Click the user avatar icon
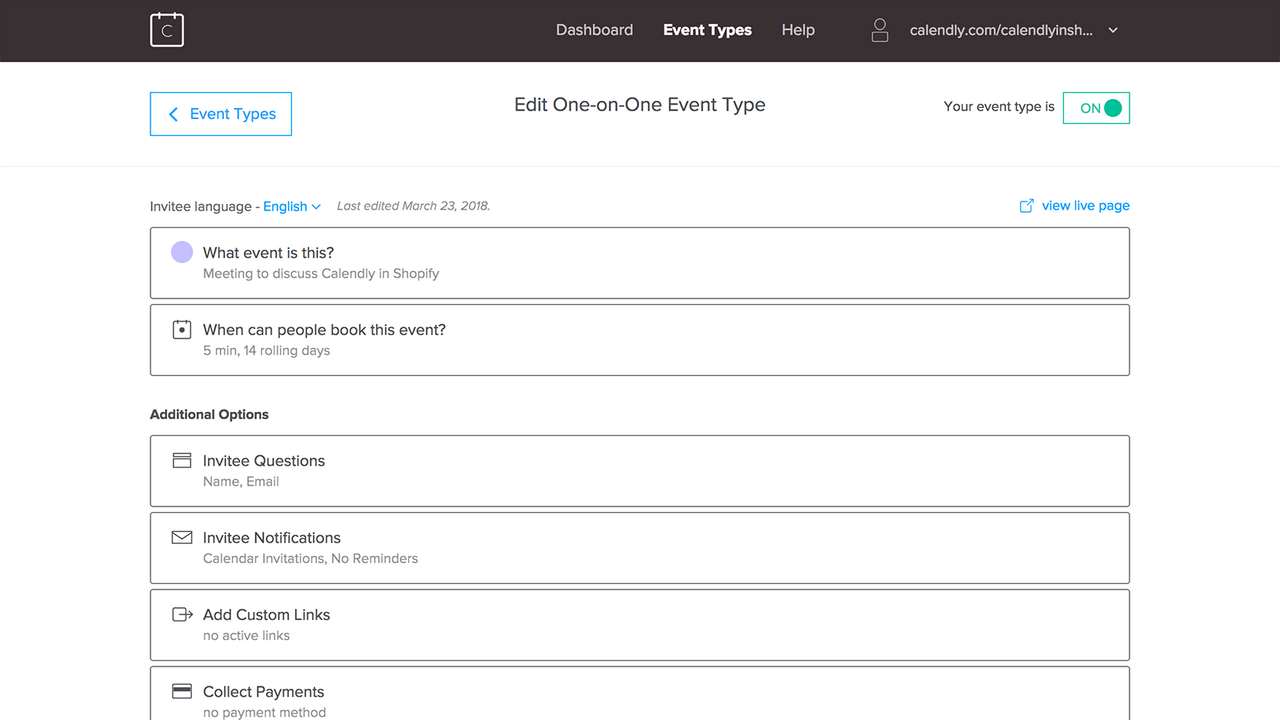Screen dimensions: 1280x720 pos(880,30)
